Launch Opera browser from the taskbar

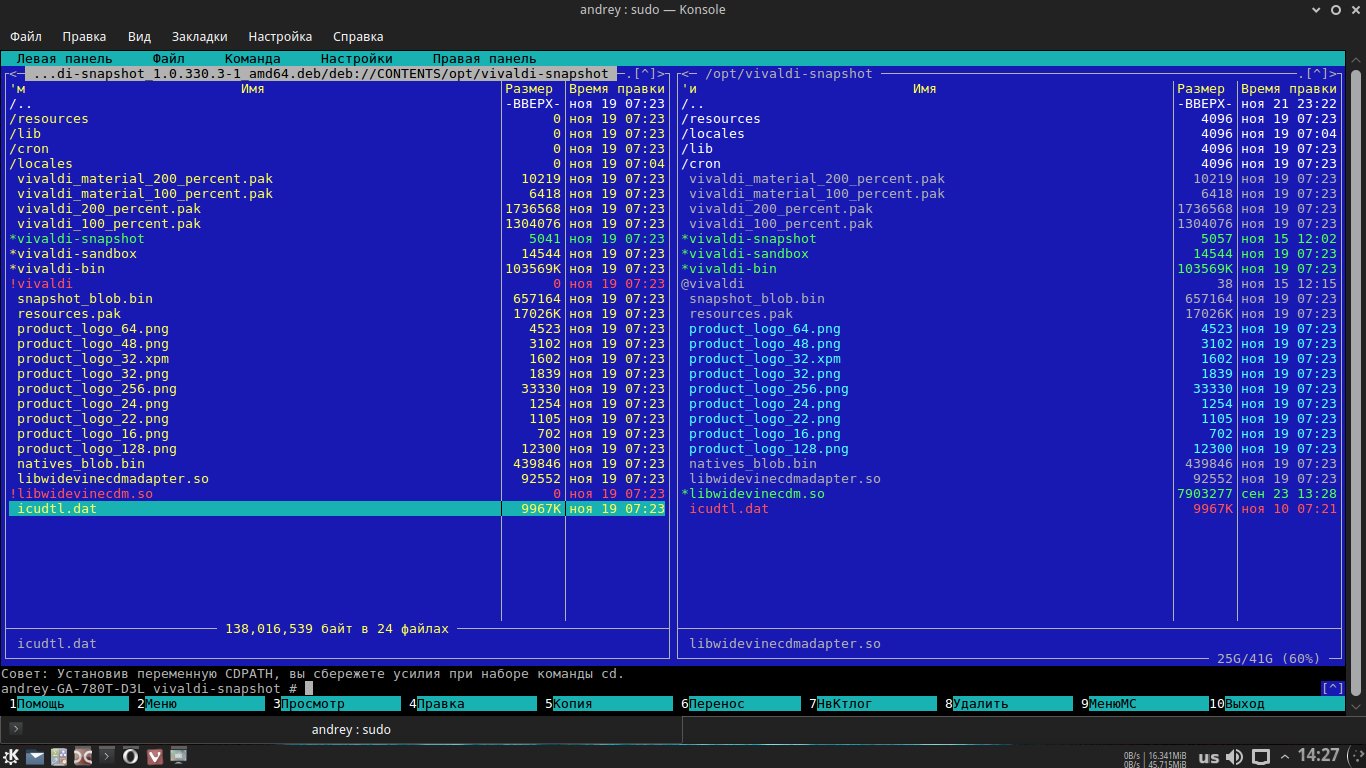point(131,756)
